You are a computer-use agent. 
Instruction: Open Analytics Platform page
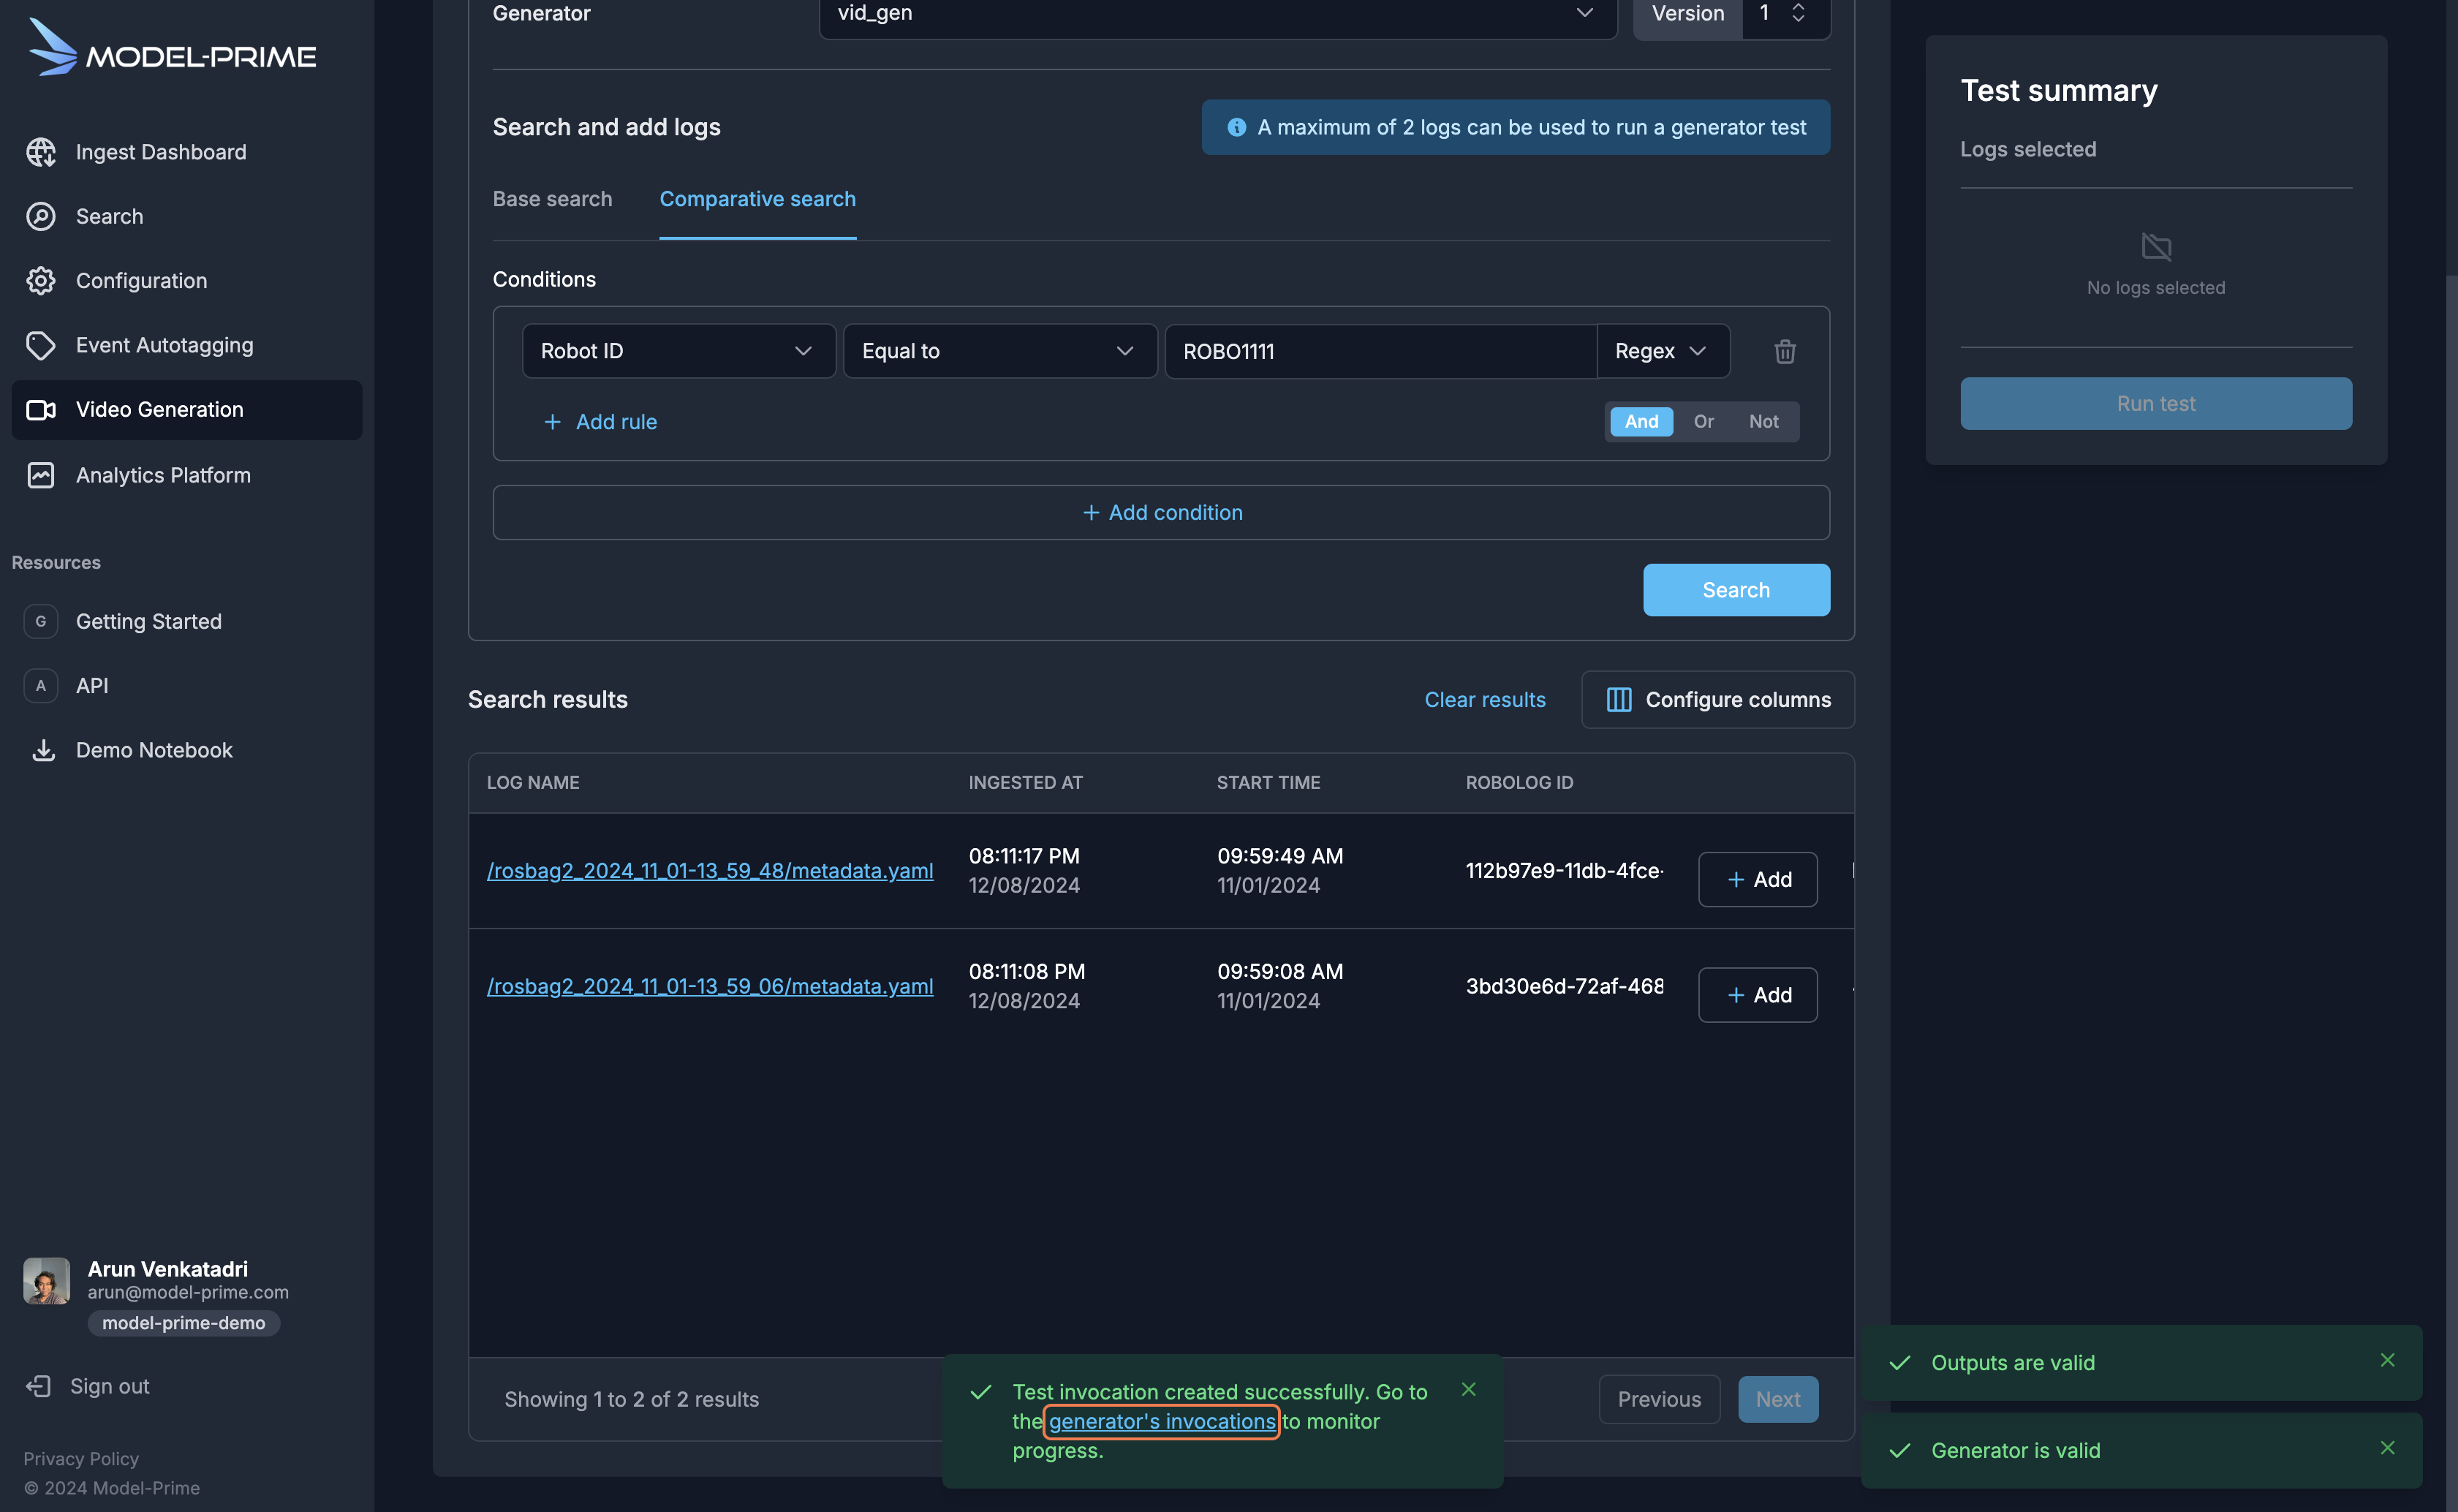(x=187, y=475)
